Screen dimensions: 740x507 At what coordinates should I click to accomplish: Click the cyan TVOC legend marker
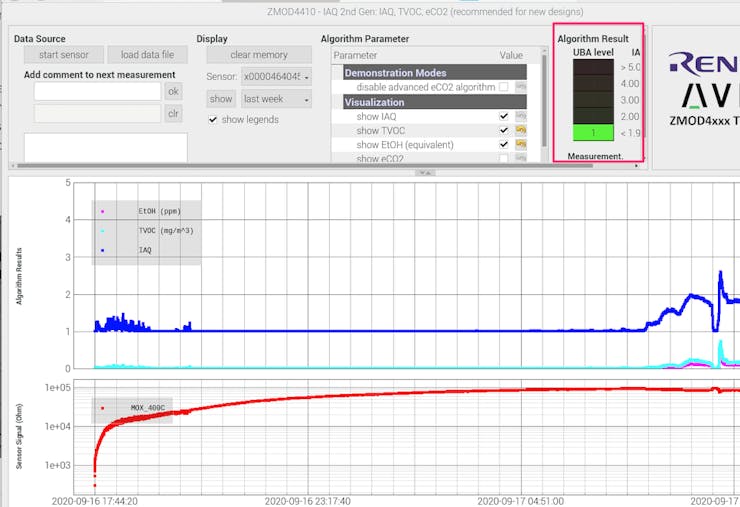coord(103,231)
